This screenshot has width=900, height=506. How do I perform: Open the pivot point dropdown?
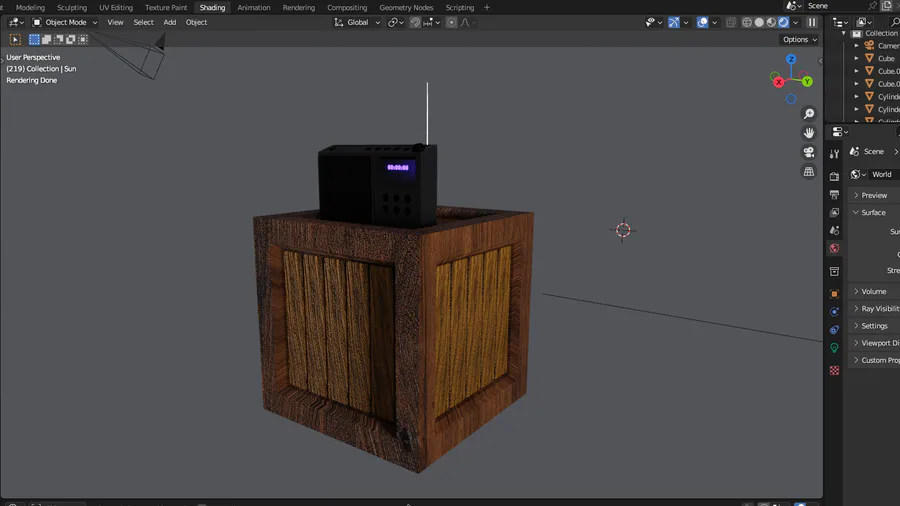(395, 22)
